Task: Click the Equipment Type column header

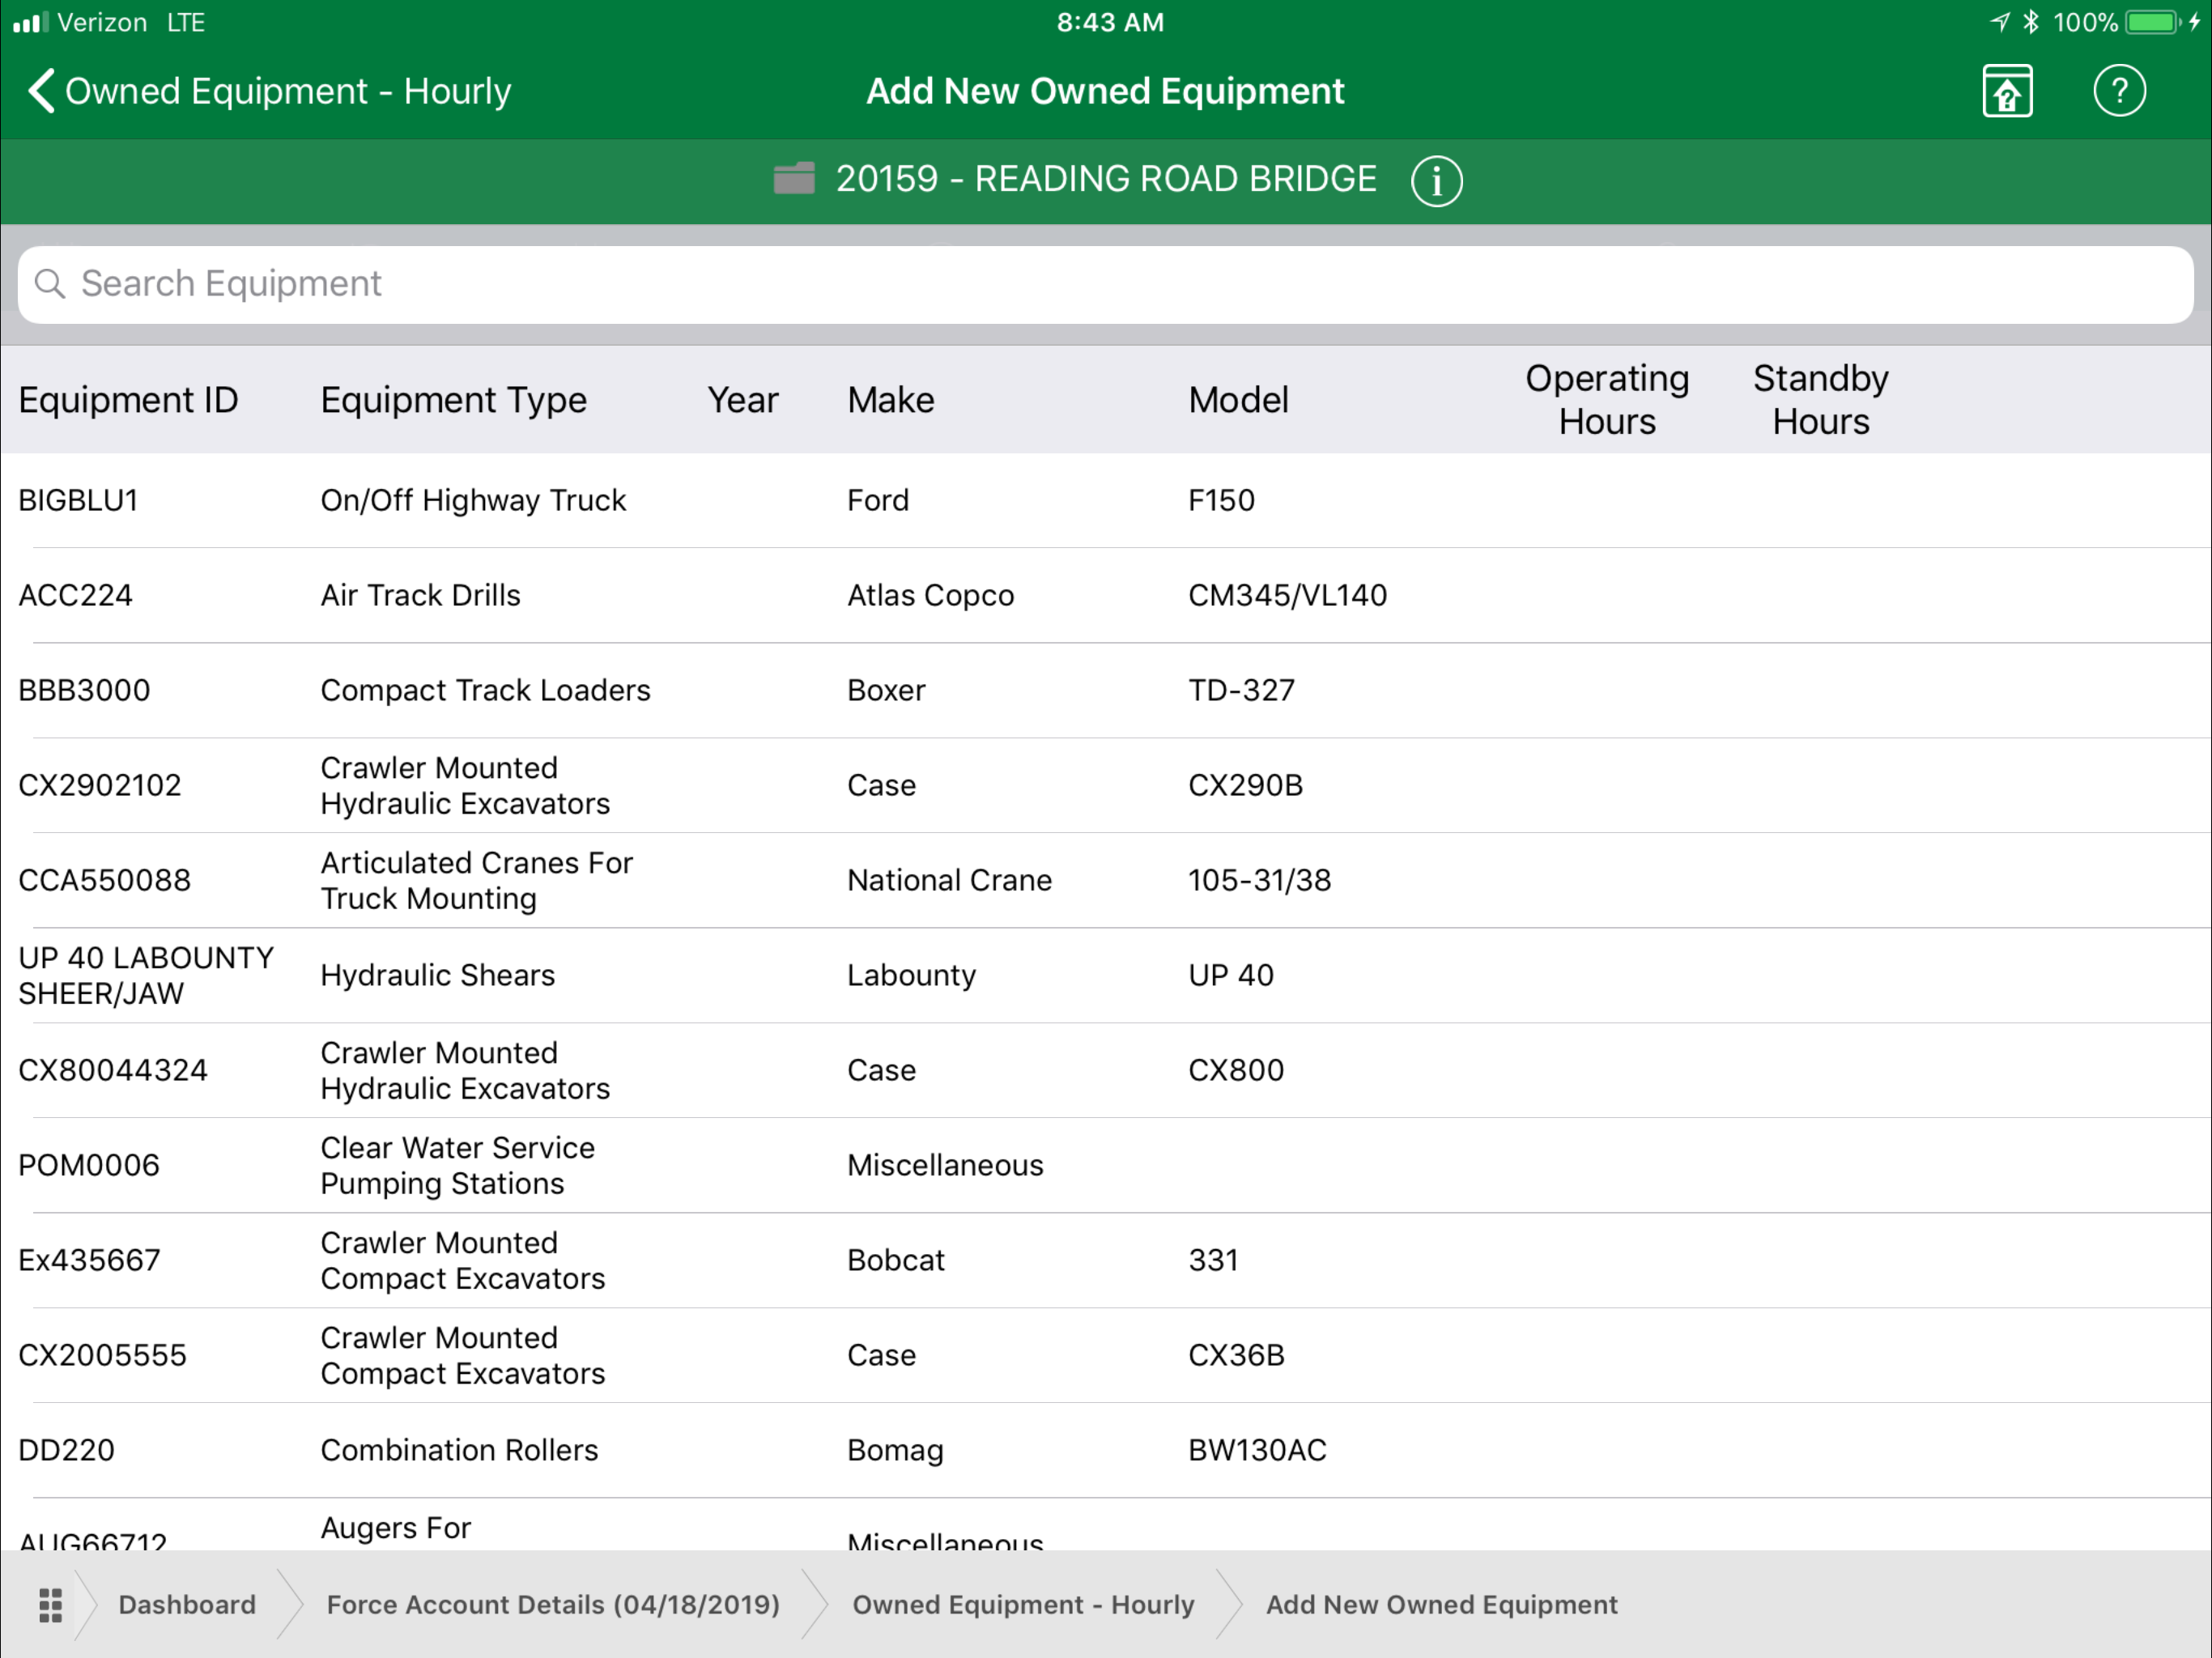Action: 453,400
